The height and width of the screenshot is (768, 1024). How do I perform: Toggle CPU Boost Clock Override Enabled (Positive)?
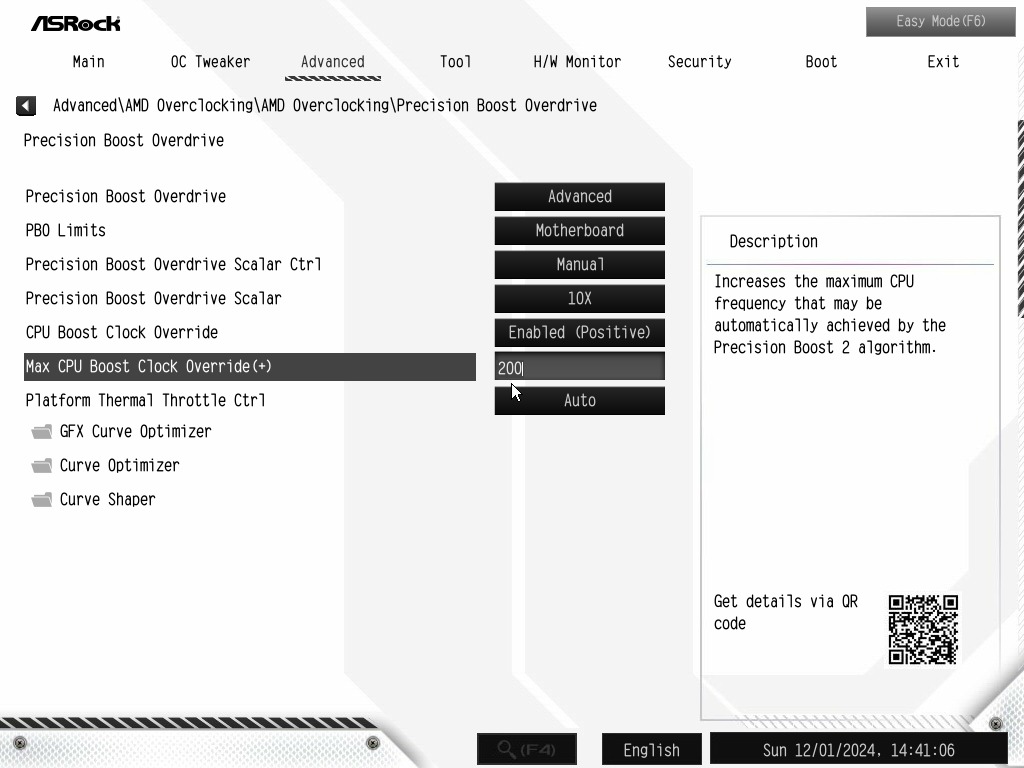point(580,332)
